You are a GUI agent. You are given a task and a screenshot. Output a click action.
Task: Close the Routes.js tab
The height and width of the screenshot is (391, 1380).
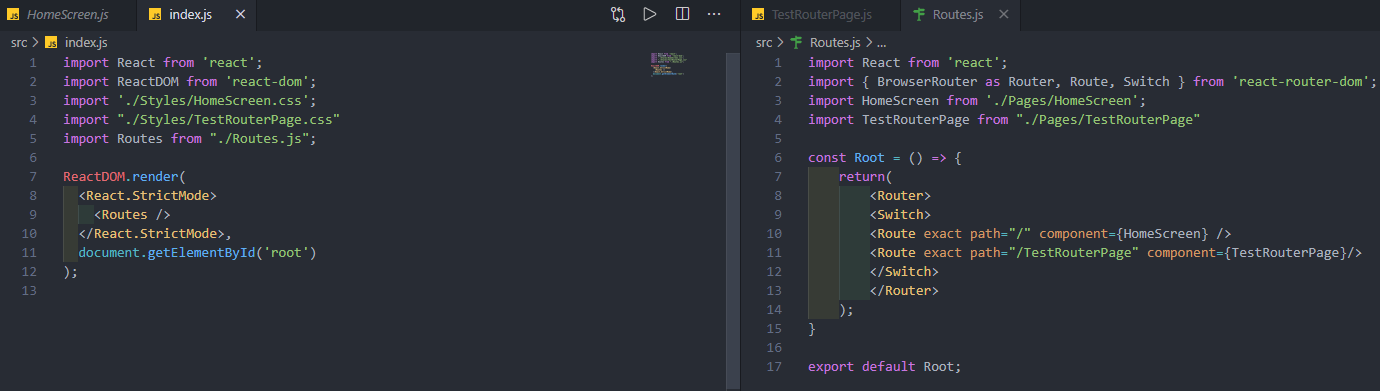pyautogui.click(x=1003, y=15)
